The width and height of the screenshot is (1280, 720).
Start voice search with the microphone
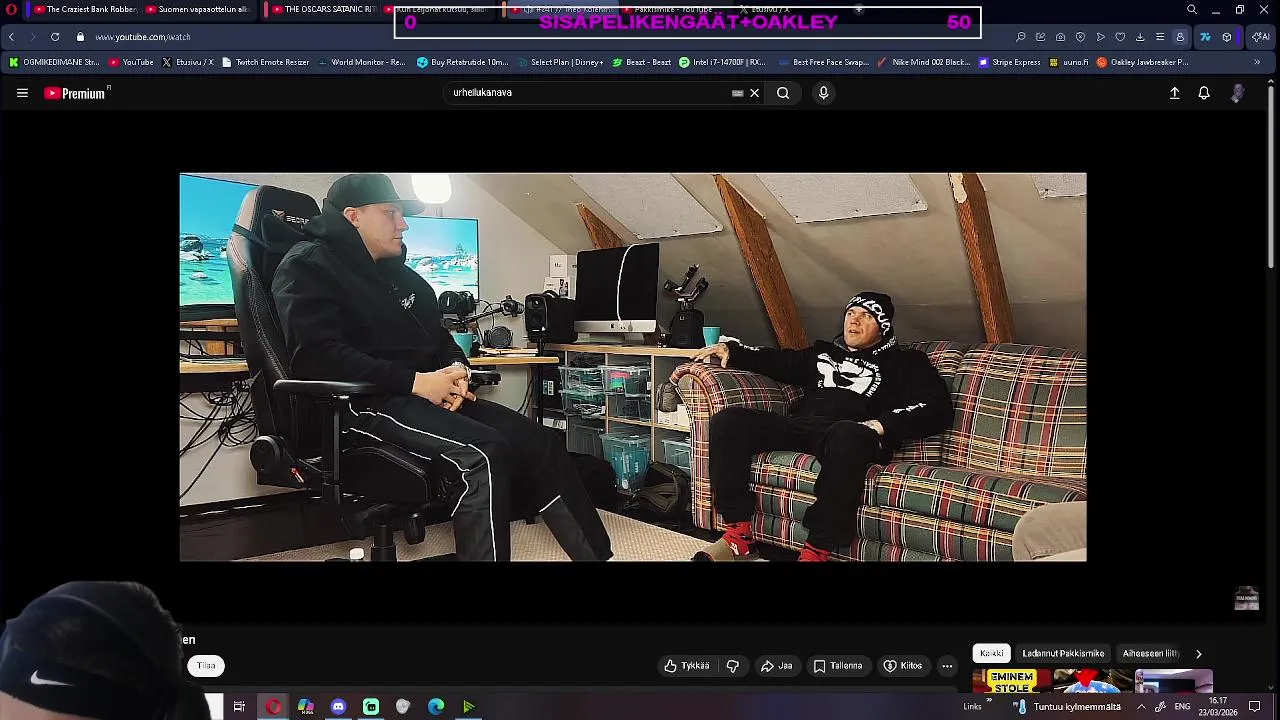point(823,93)
